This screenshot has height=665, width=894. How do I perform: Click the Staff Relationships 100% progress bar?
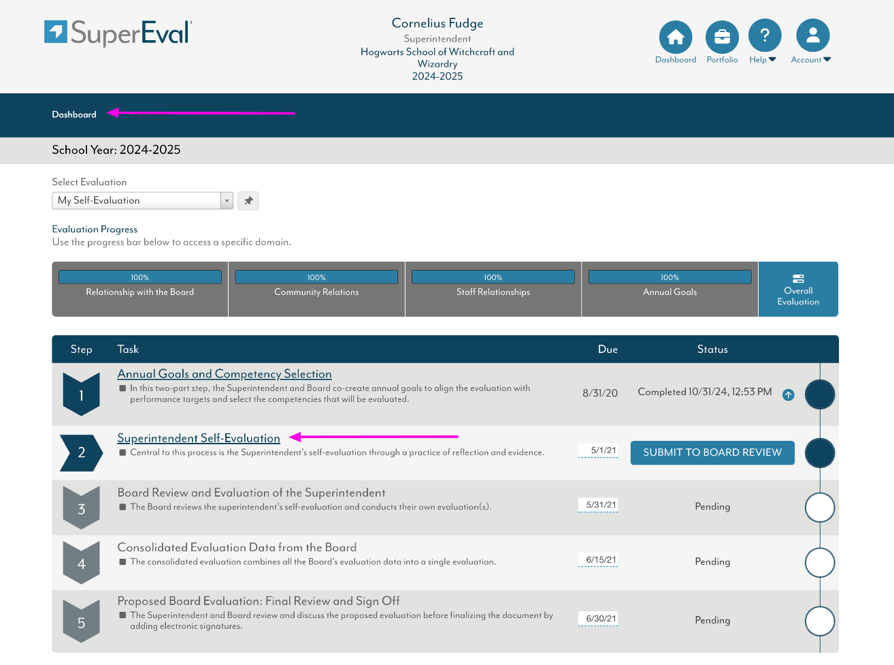pyautogui.click(x=493, y=277)
